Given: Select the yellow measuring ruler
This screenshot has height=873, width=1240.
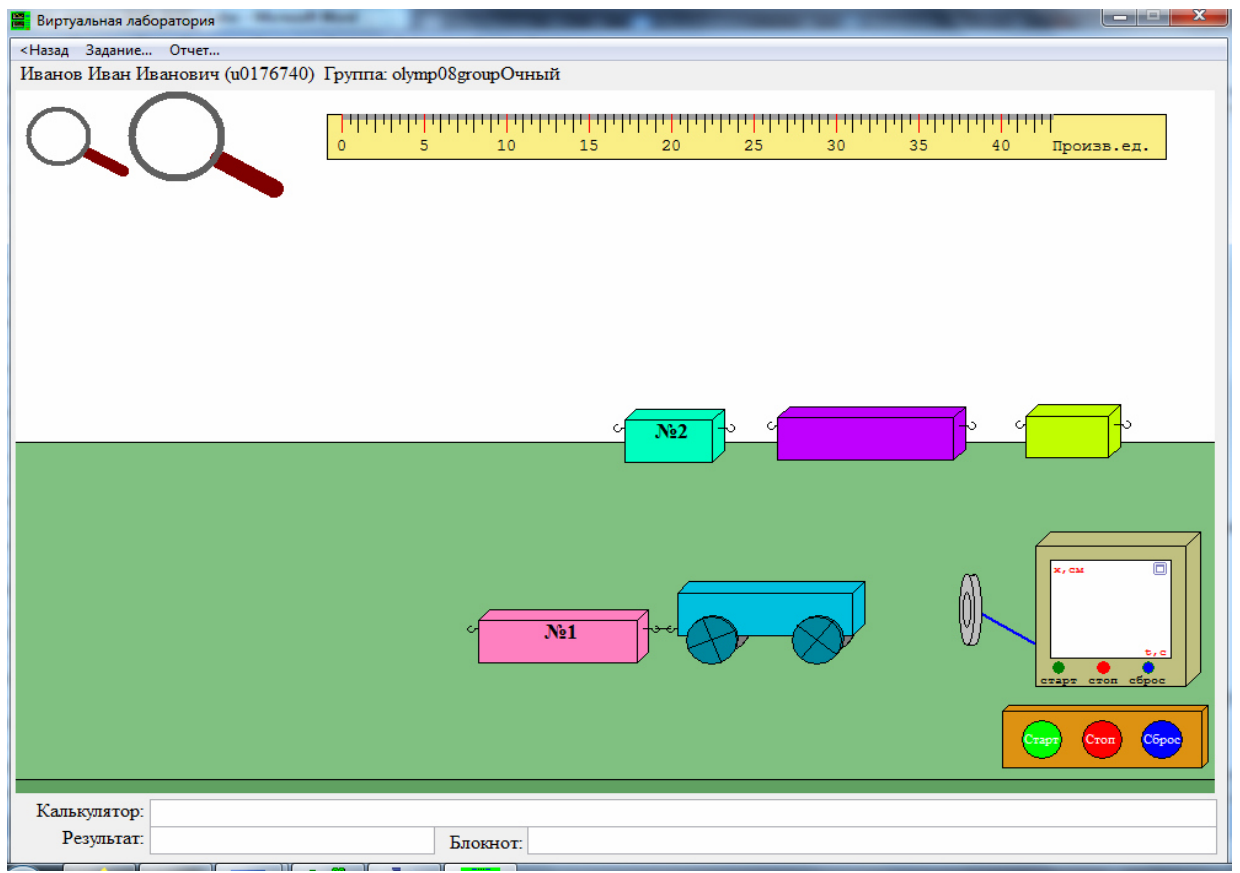Looking at the screenshot, I should pyautogui.click(x=747, y=137).
